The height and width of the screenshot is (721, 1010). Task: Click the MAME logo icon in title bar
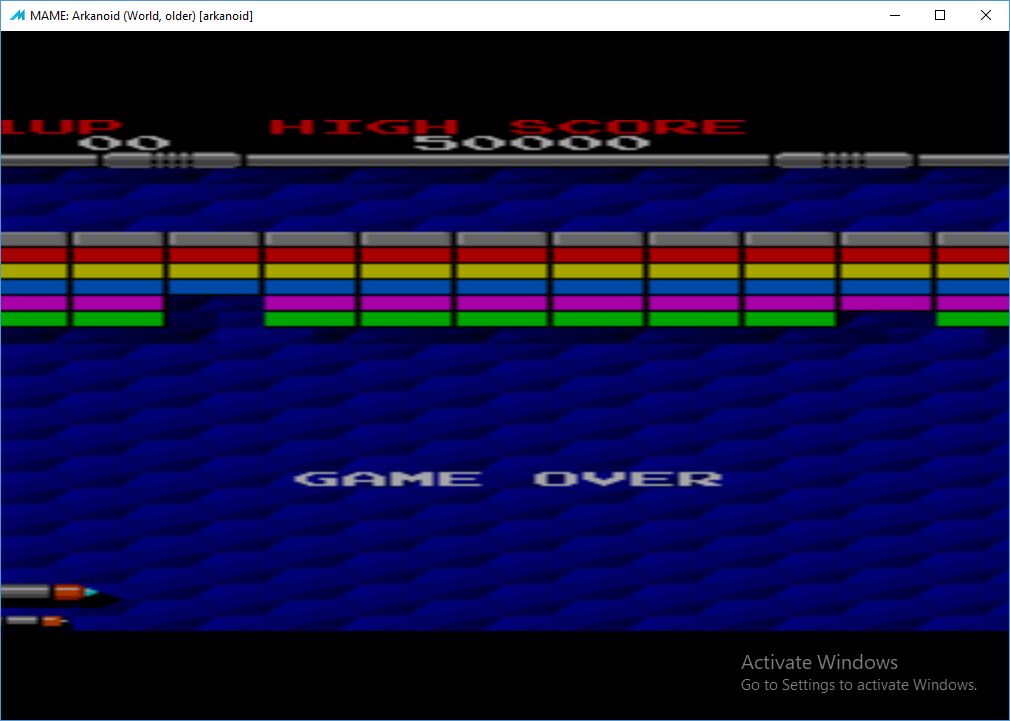pyautogui.click(x=17, y=15)
